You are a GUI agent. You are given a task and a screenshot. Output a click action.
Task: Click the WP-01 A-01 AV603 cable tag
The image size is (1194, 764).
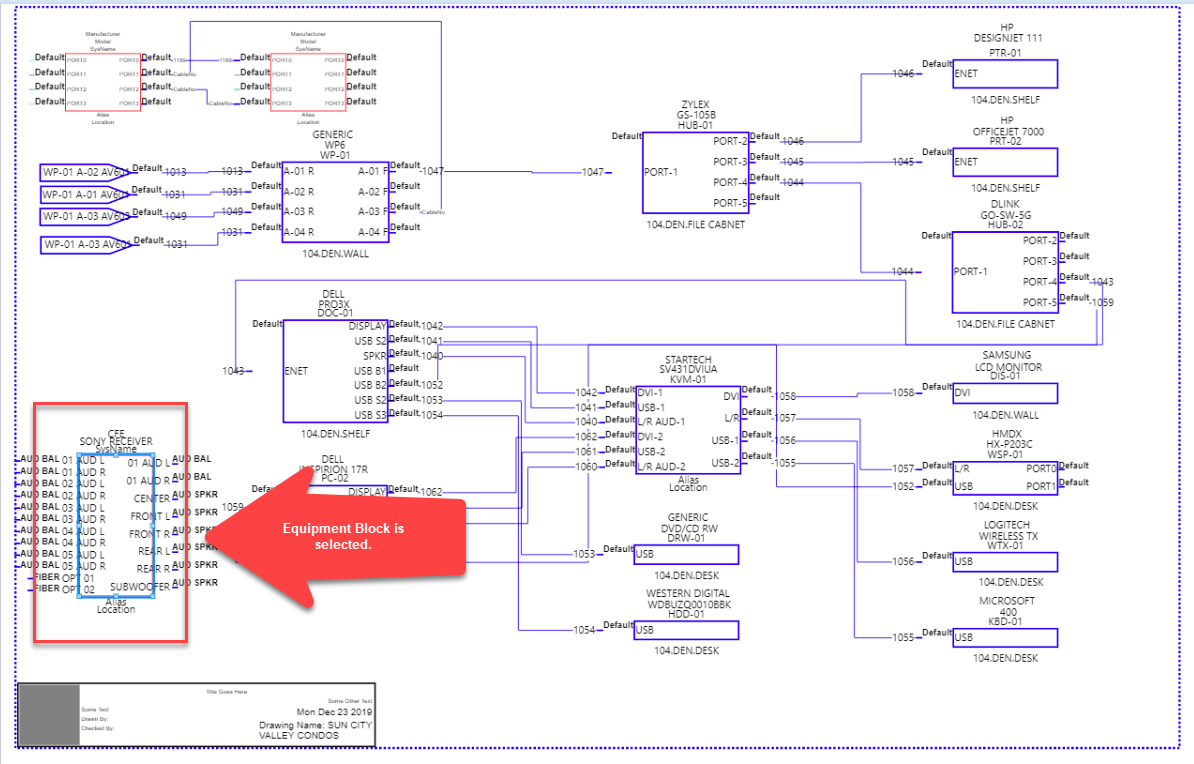pyautogui.click(x=85, y=195)
